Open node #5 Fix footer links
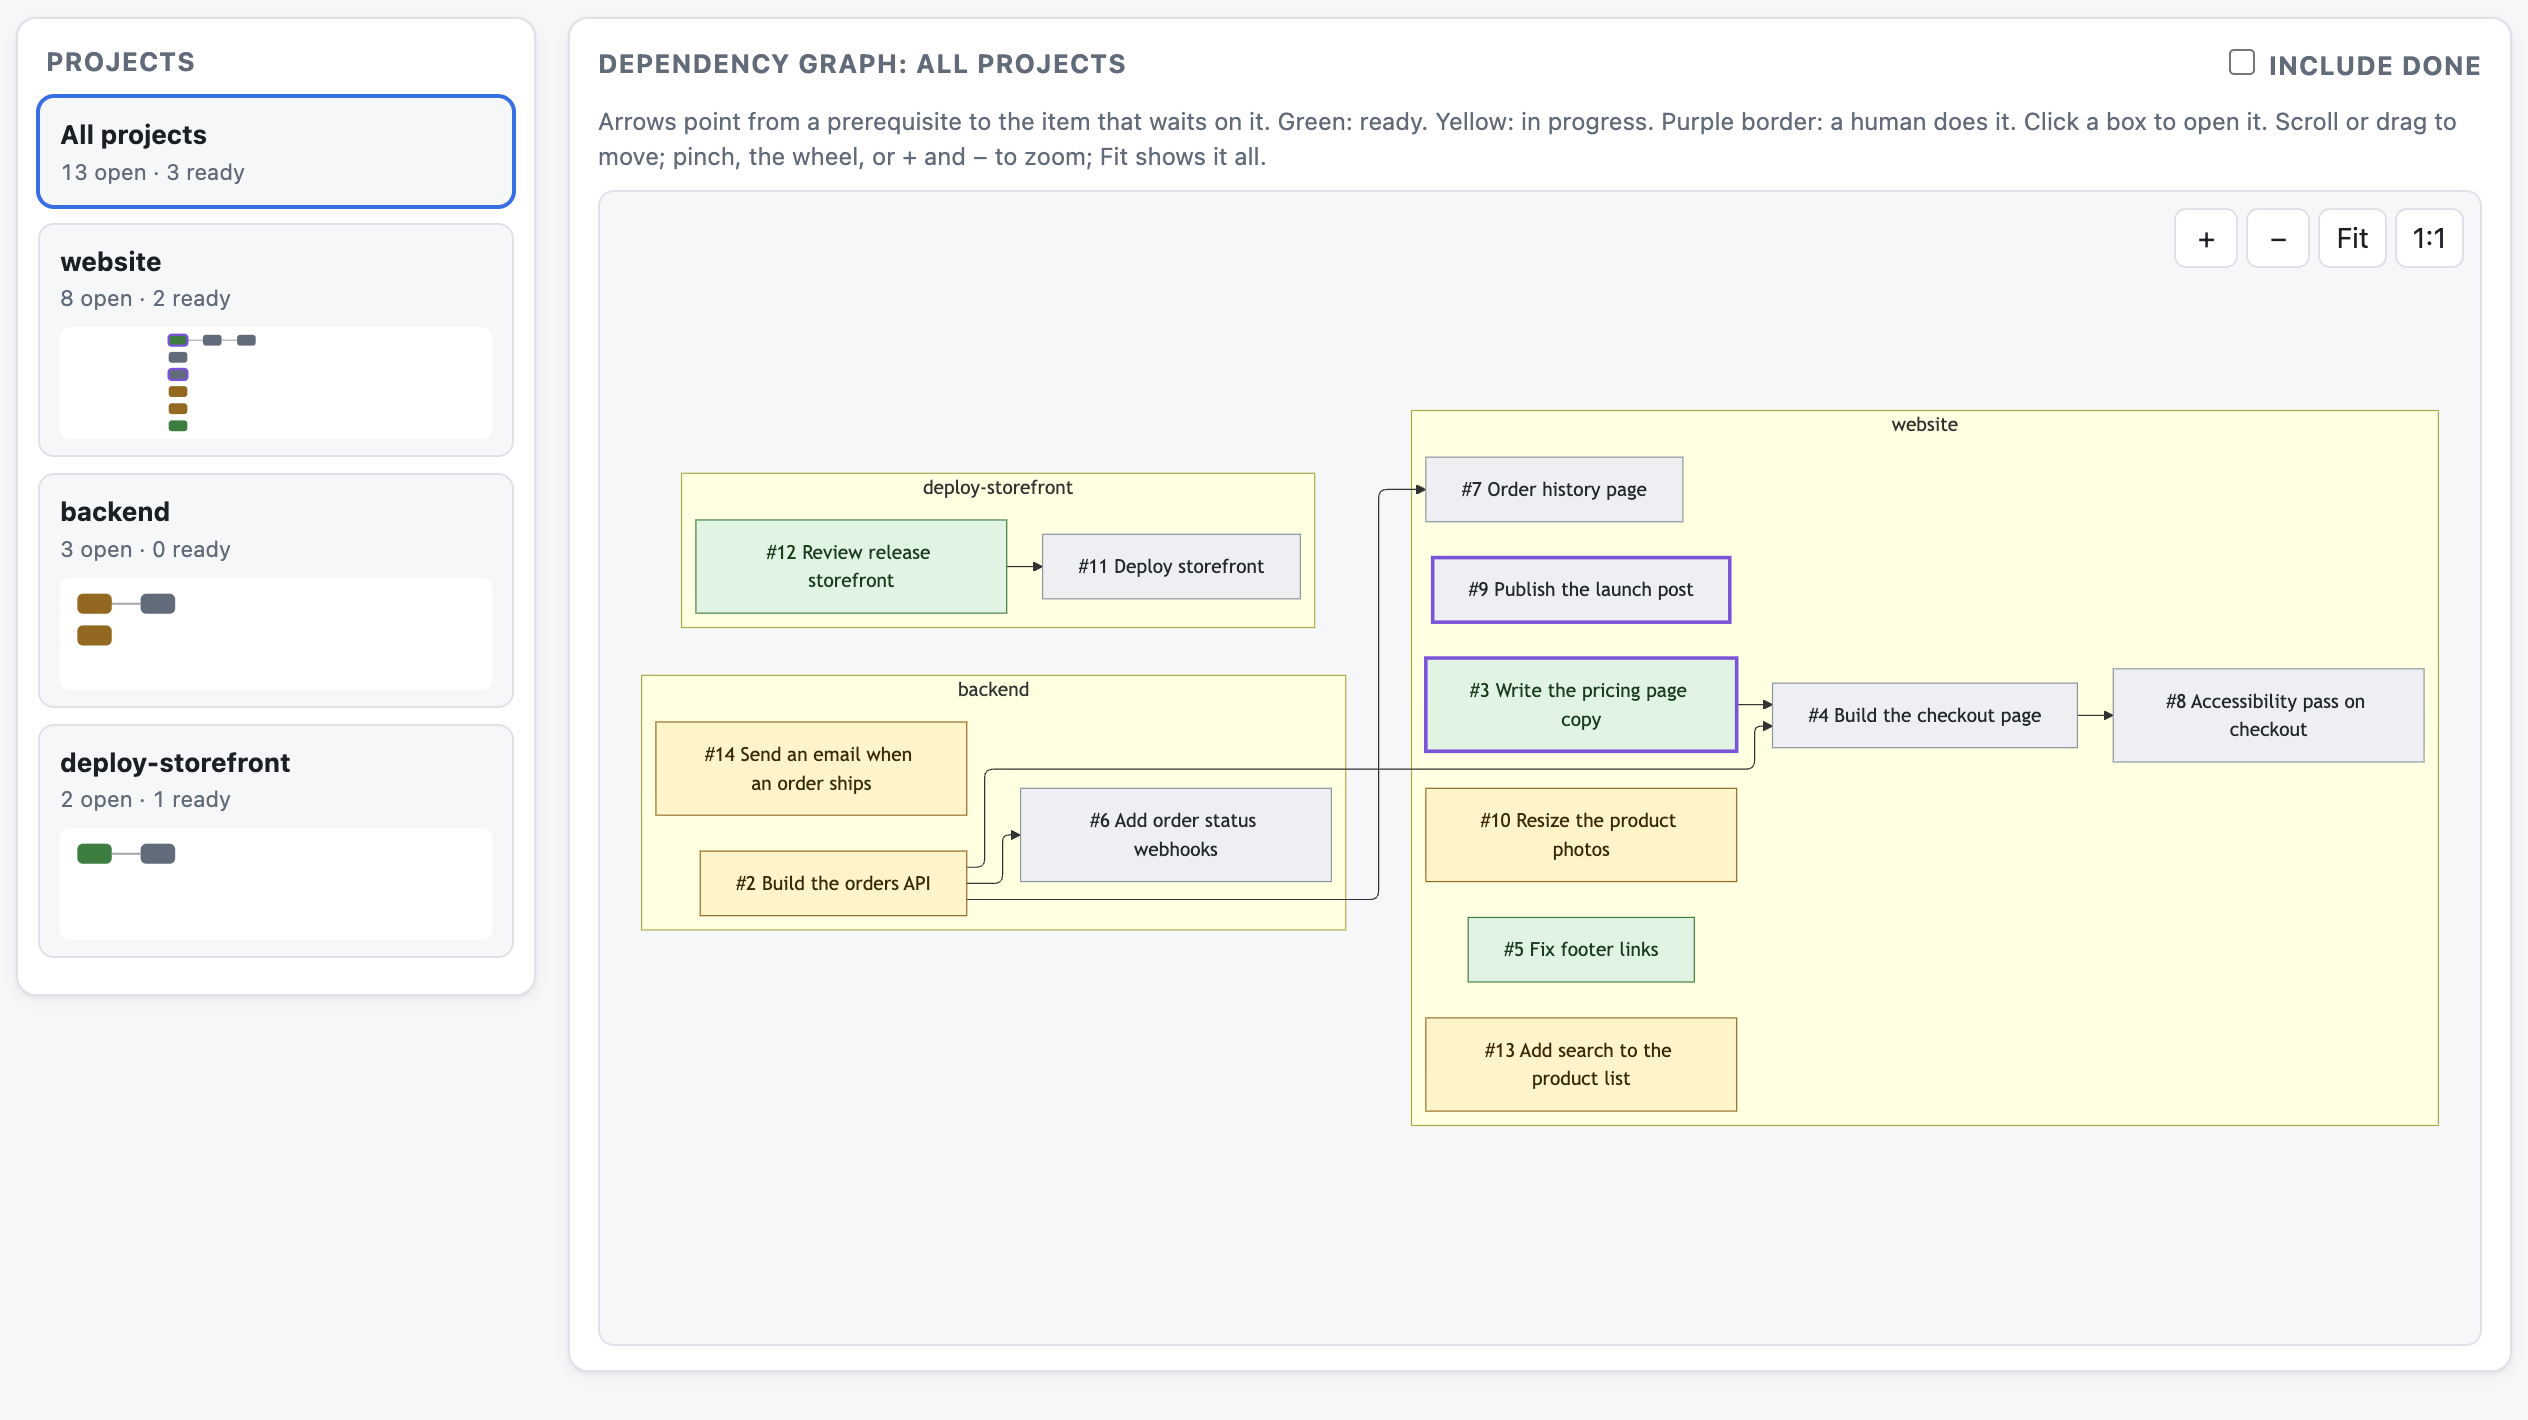 point(1581,950)
